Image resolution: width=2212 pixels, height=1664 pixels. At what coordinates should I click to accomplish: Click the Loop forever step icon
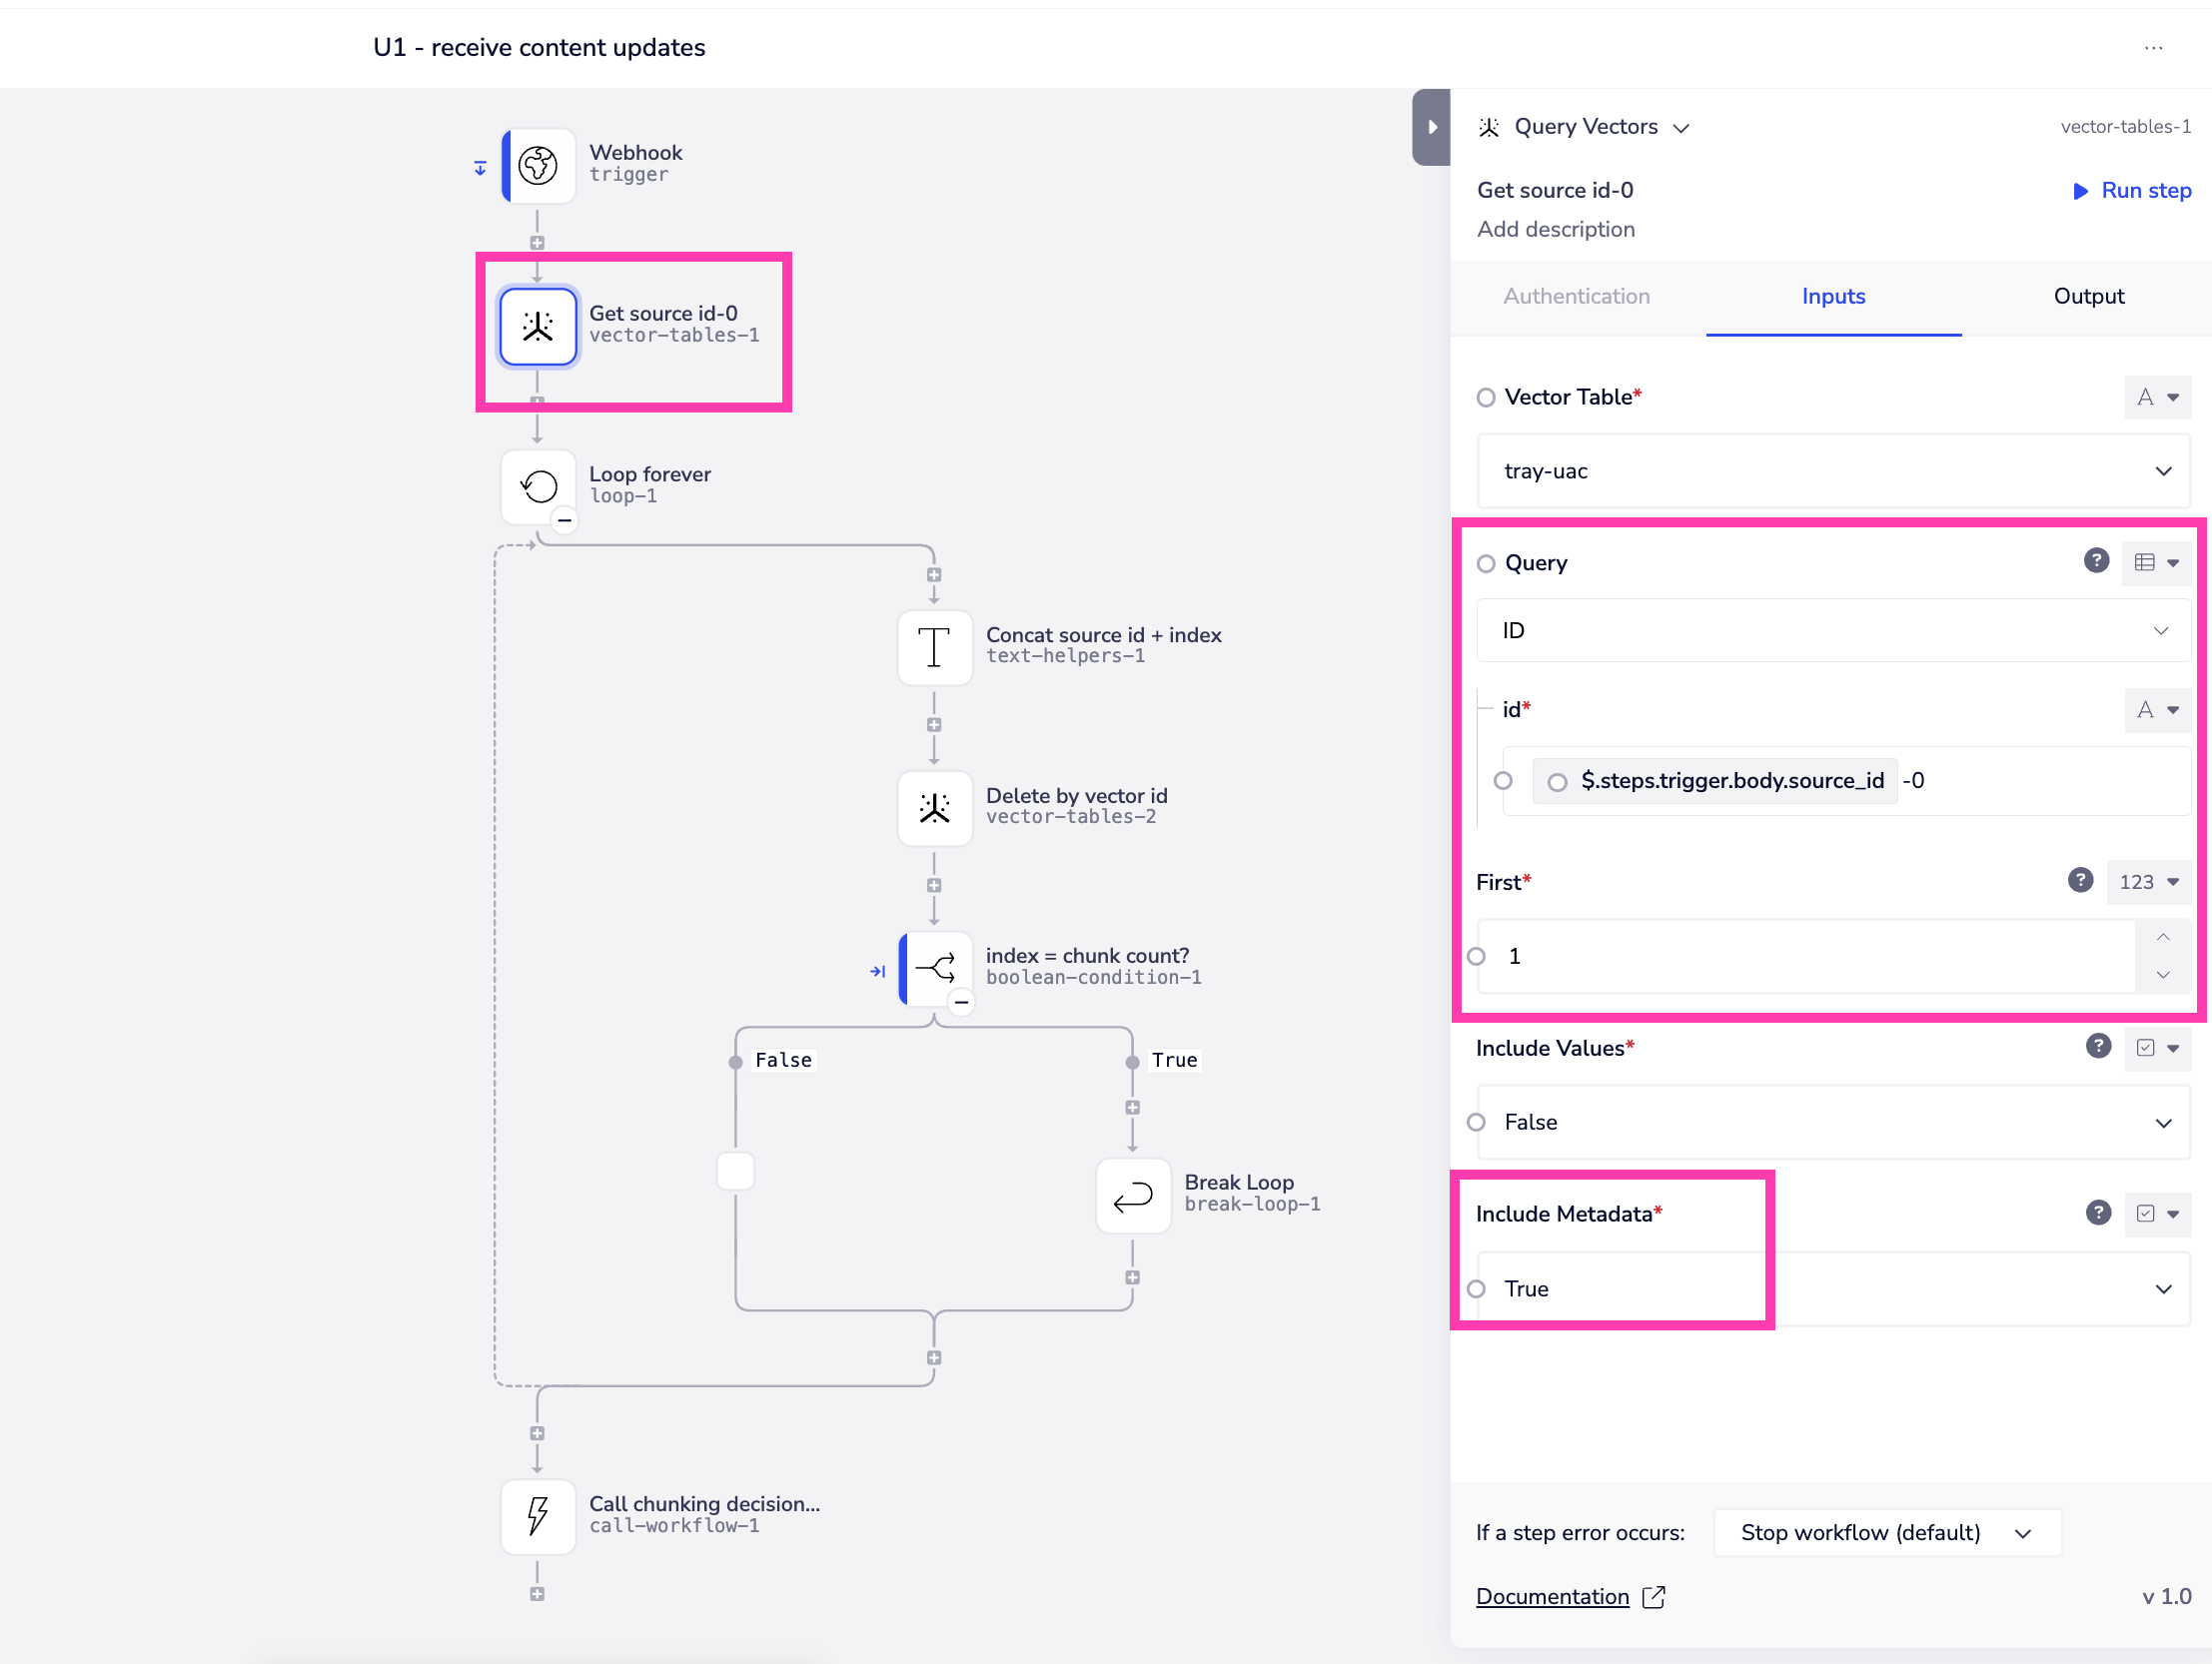click(x=538, y=487)
